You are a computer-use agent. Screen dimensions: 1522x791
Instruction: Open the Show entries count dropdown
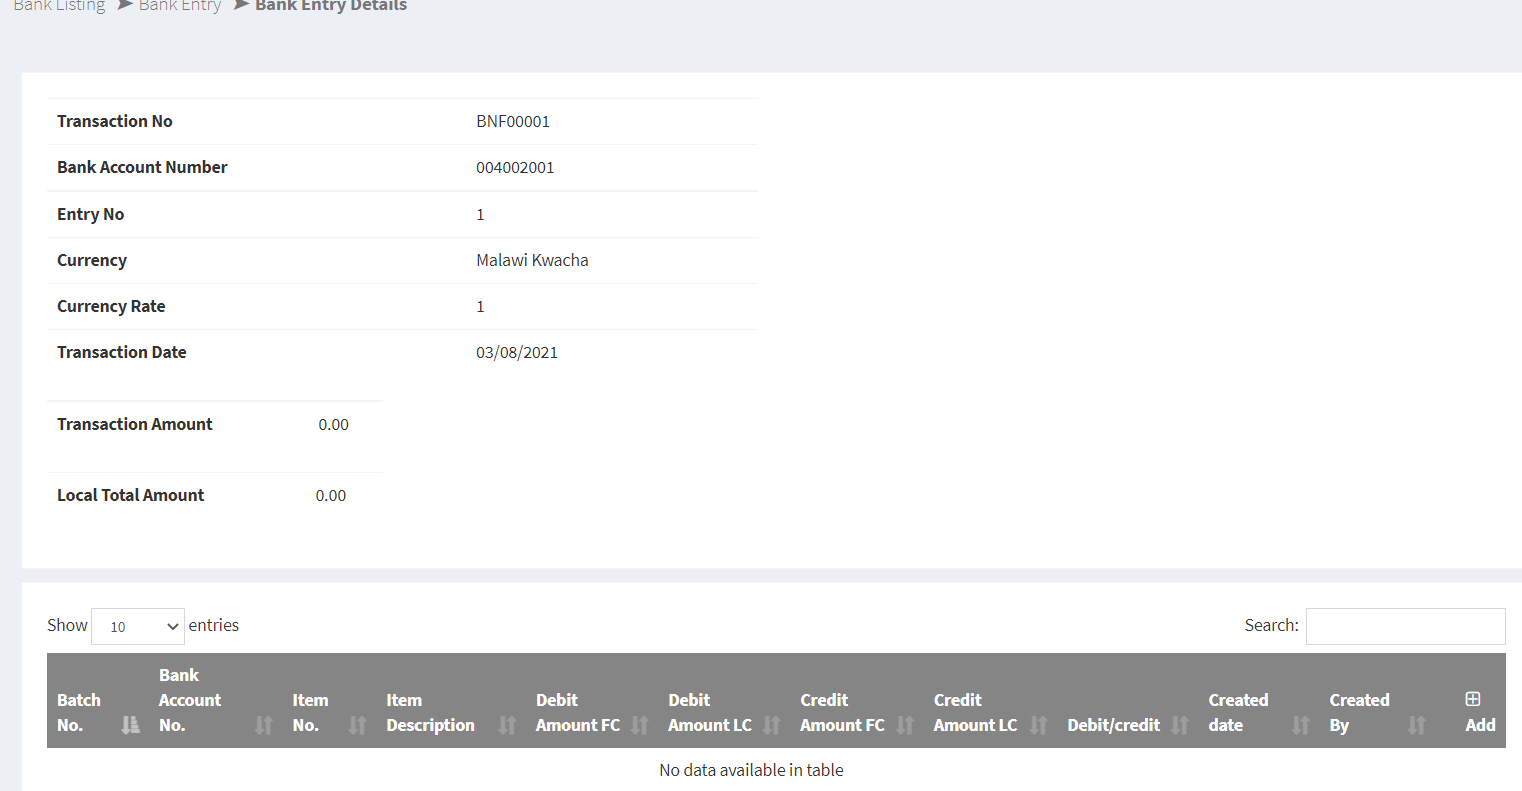(138, 626)
